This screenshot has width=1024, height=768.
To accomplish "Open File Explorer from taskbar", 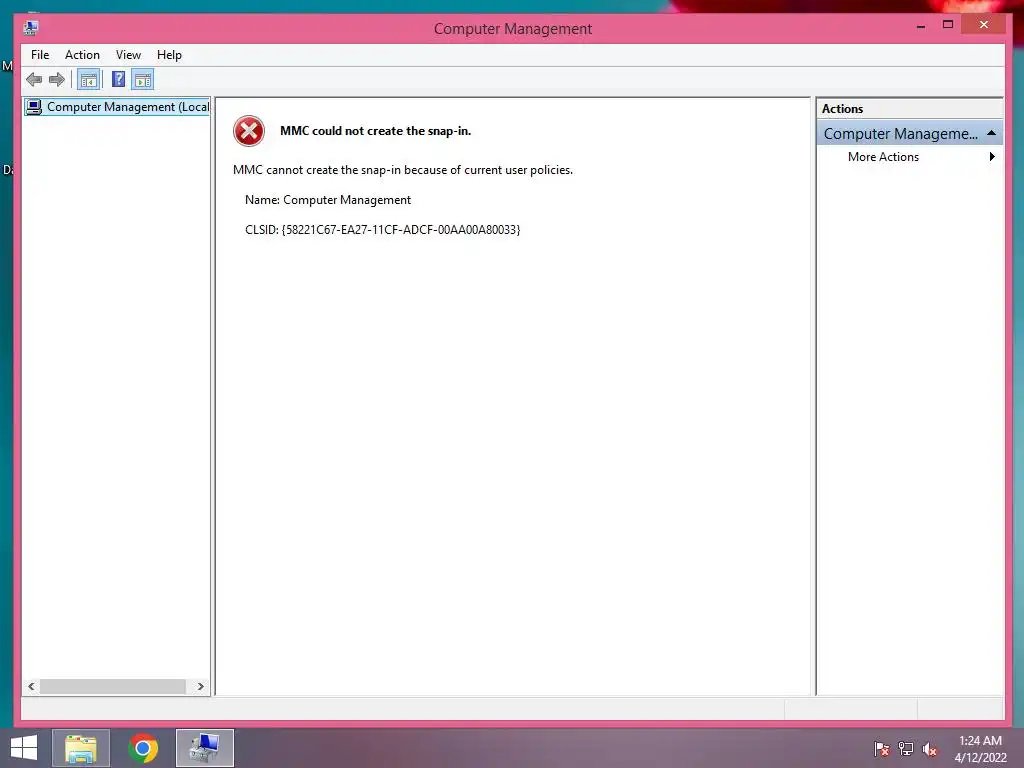I will (x=80, y=748).
